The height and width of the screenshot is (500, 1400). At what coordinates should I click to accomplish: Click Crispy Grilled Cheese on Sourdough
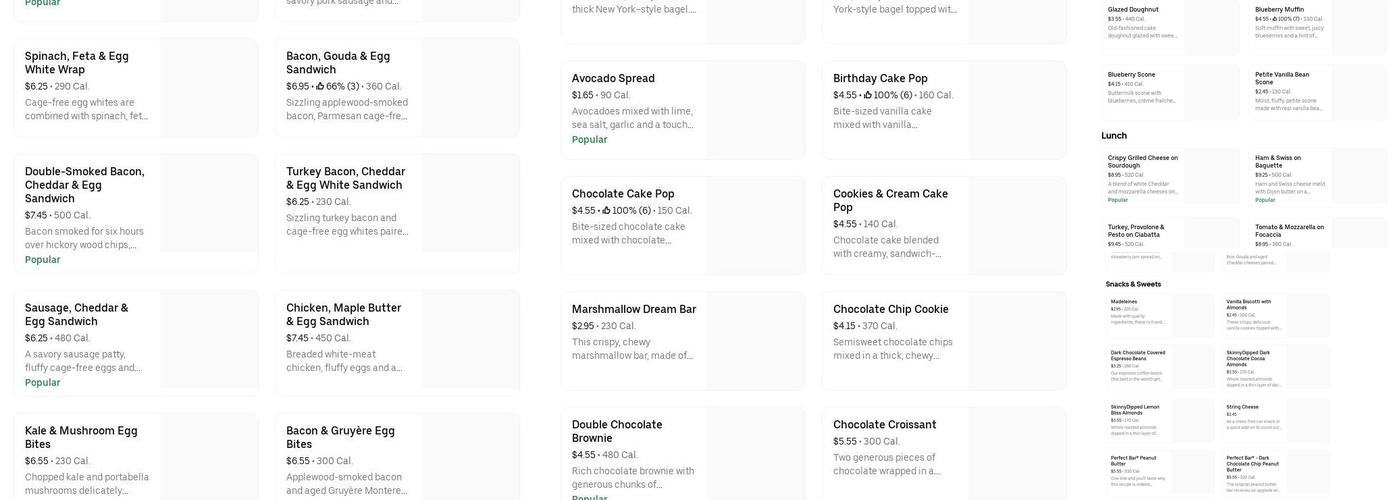click(x=1143, y=161)
